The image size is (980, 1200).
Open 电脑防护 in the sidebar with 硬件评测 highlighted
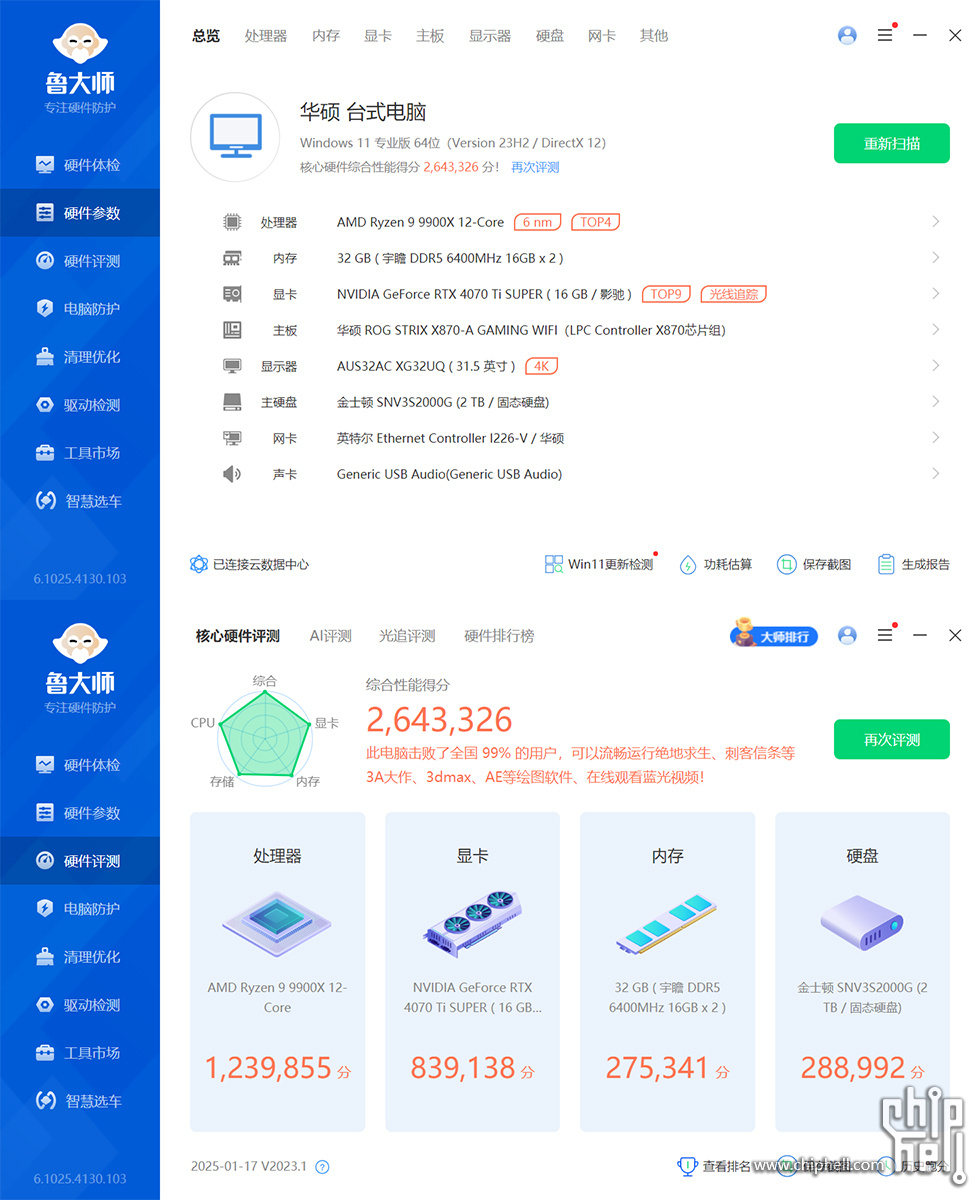(80, 909)
